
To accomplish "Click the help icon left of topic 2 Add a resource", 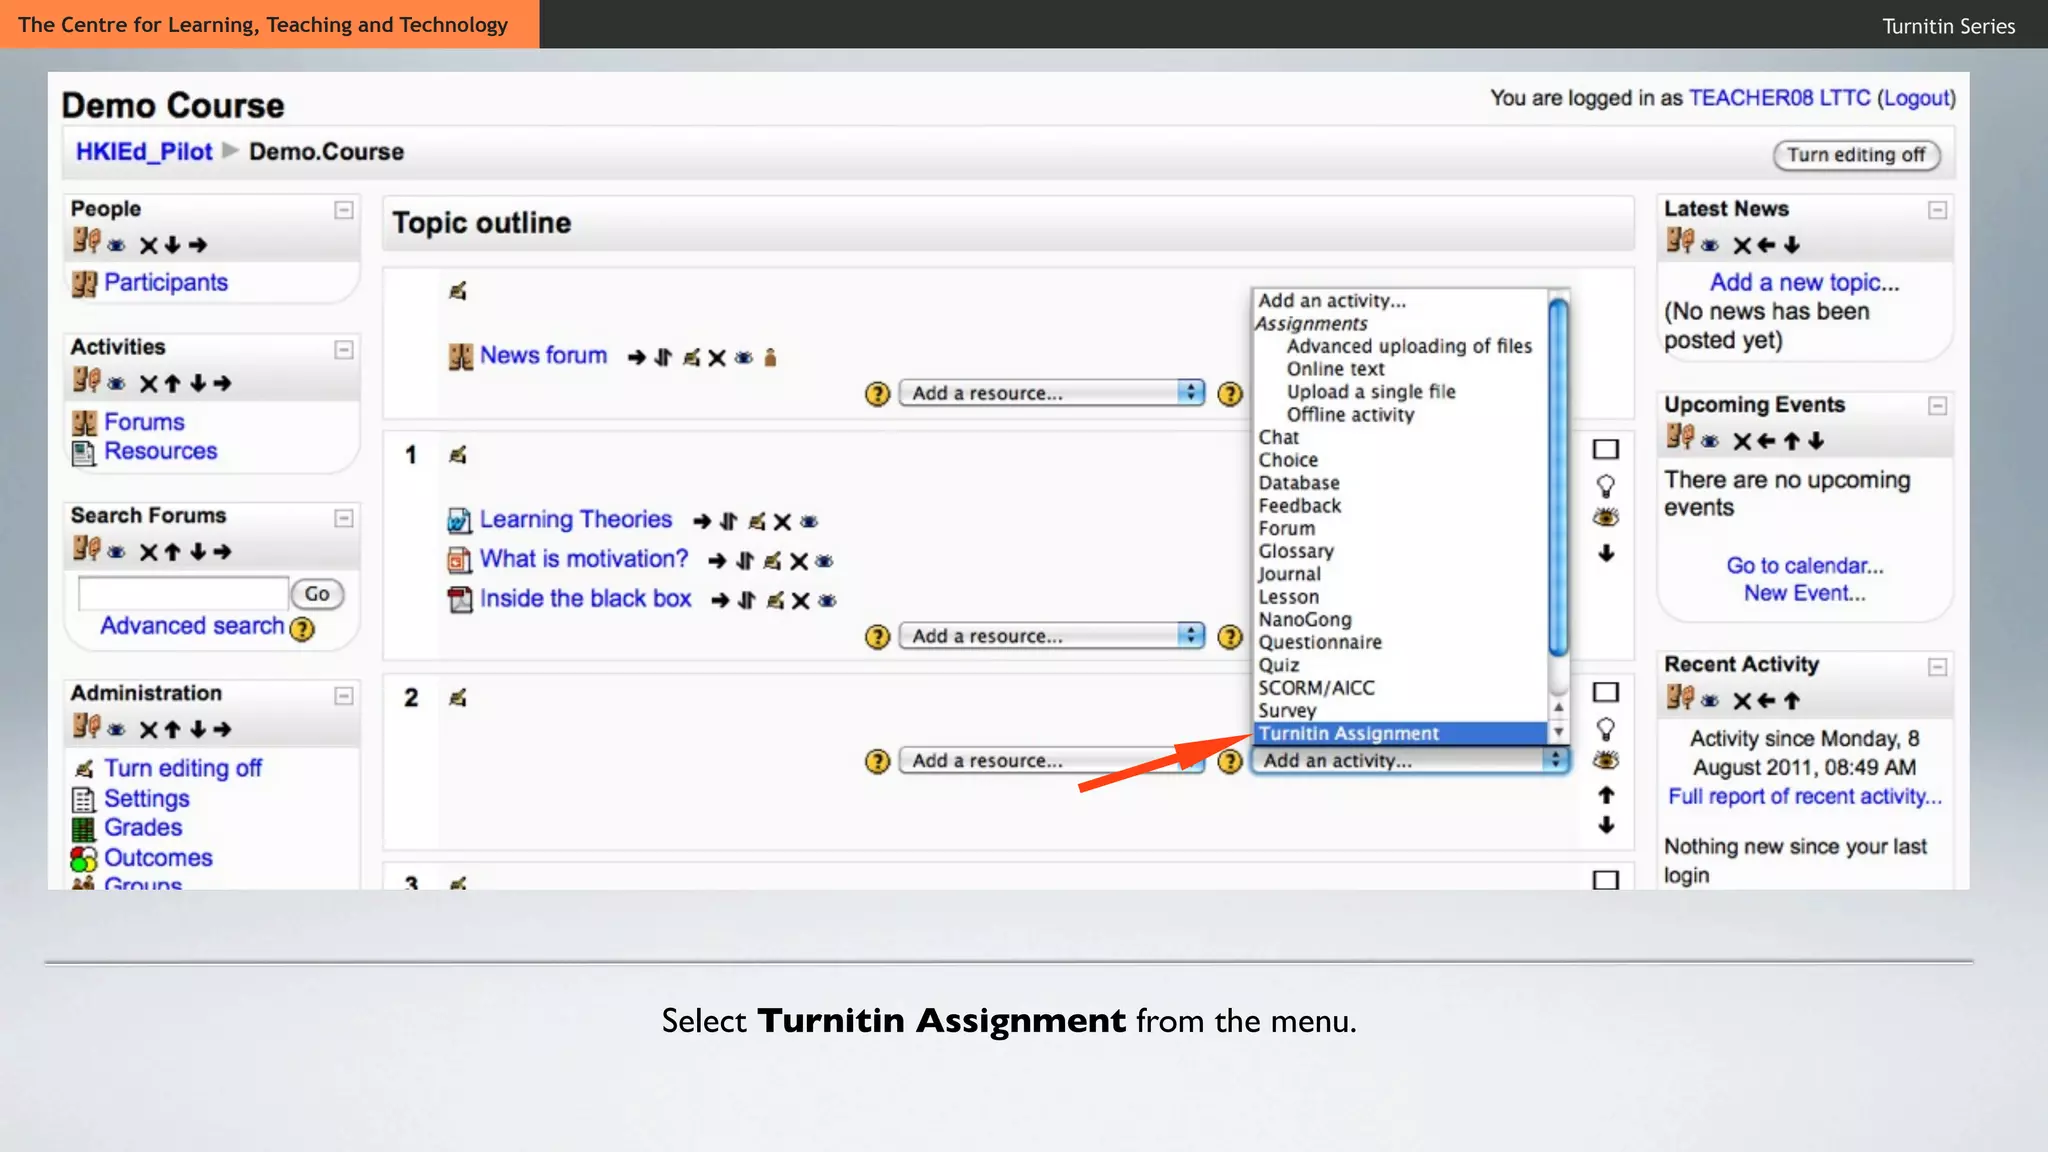I will pos(877,762).
